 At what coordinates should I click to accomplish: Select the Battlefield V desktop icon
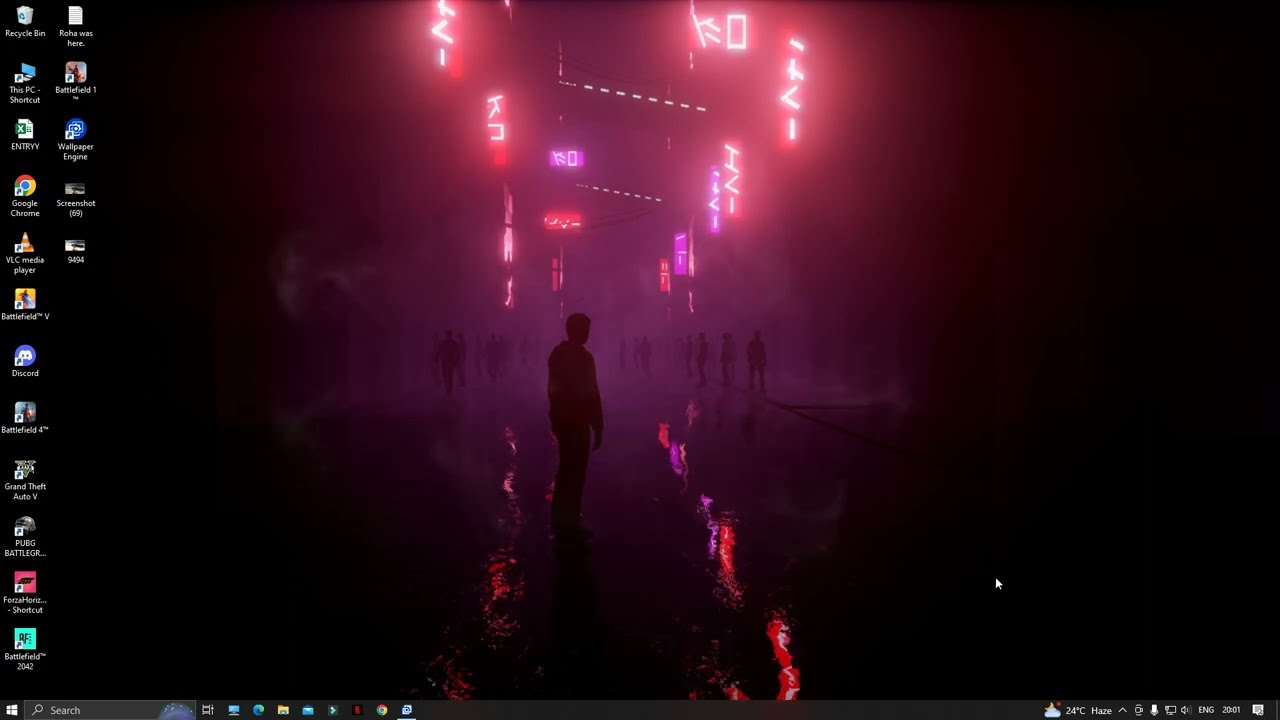pyautogui.click(x=25, y=306)
